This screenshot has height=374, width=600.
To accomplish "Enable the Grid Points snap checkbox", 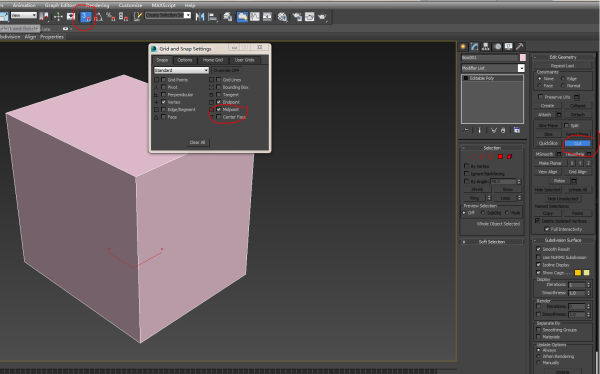I will click(x=164, y=80).
